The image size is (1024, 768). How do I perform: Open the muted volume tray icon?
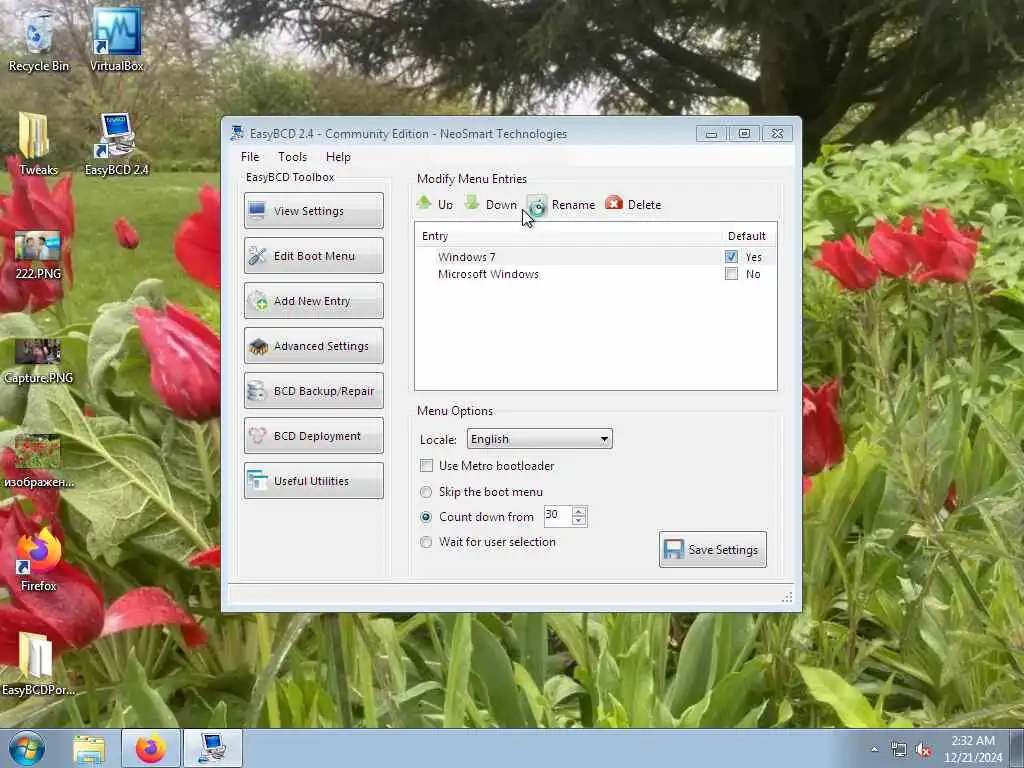click(x=923, y=750)
